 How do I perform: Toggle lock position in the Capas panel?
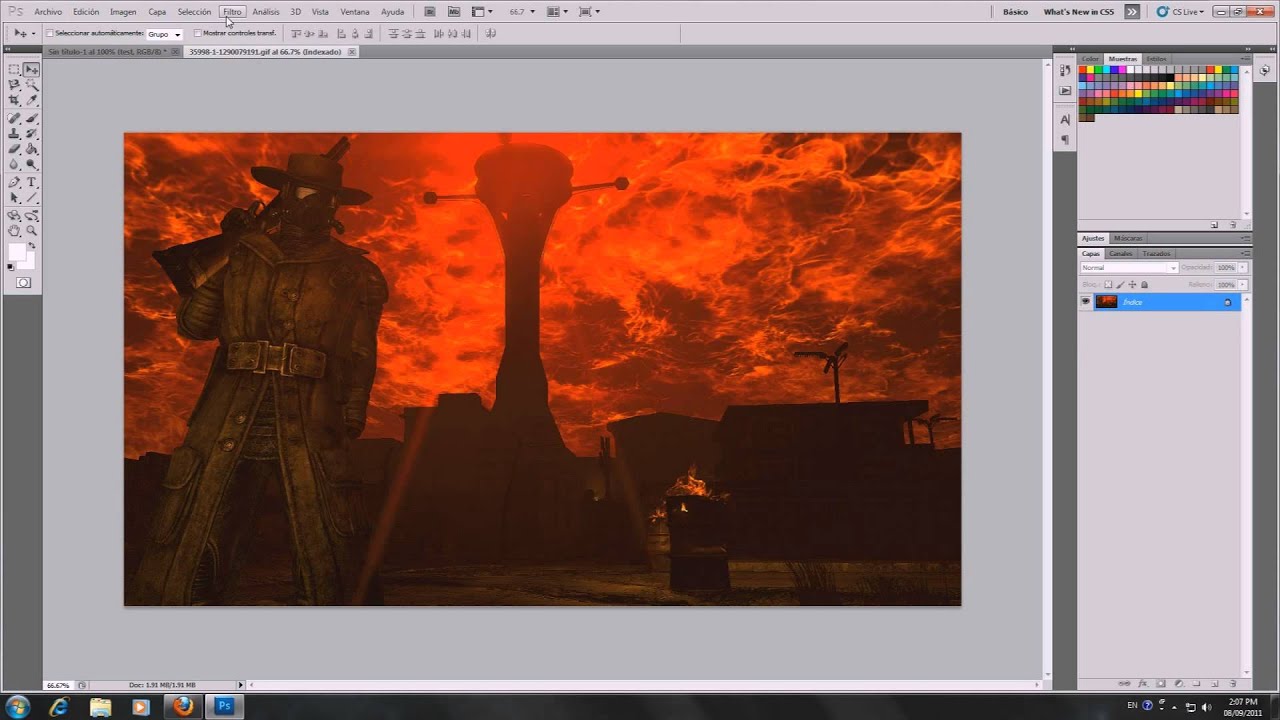coord(1132,285)
